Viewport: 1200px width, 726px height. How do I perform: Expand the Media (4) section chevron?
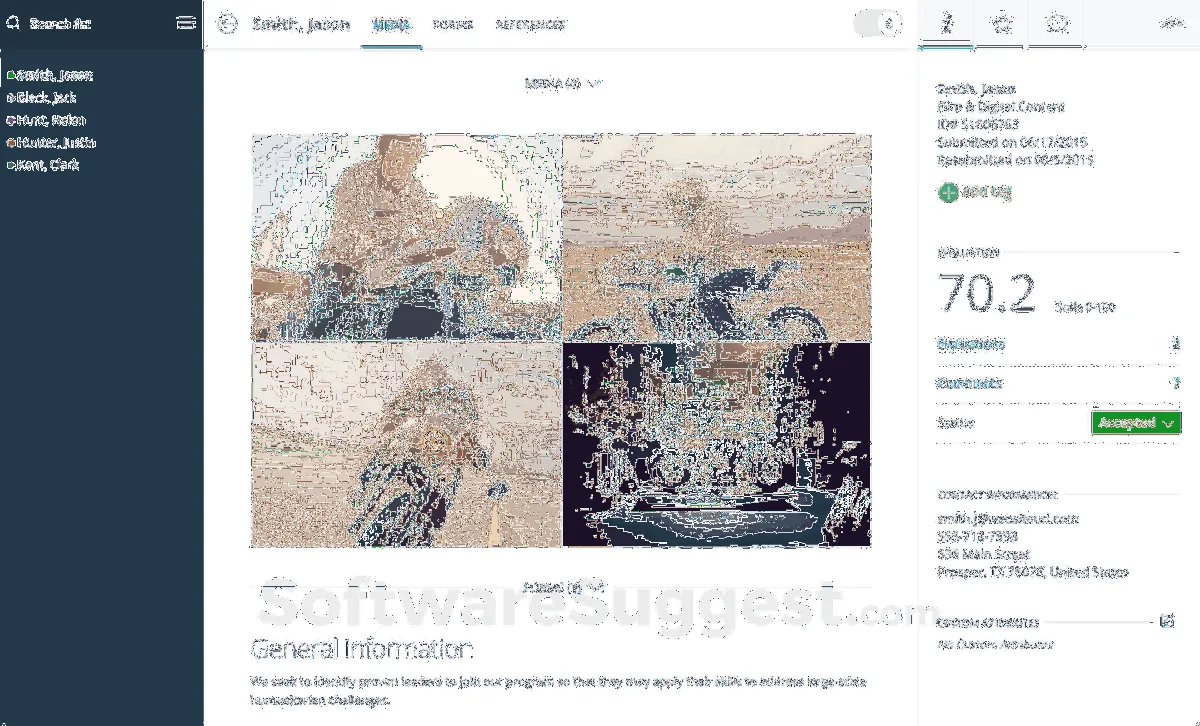click(x=595, y=83)
